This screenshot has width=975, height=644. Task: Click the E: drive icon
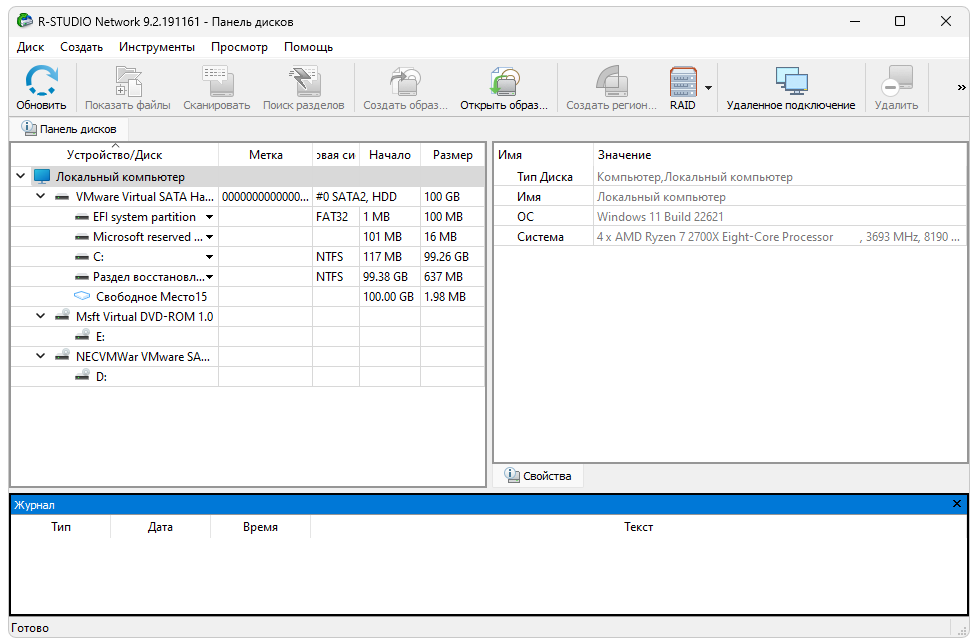(82, 336)
